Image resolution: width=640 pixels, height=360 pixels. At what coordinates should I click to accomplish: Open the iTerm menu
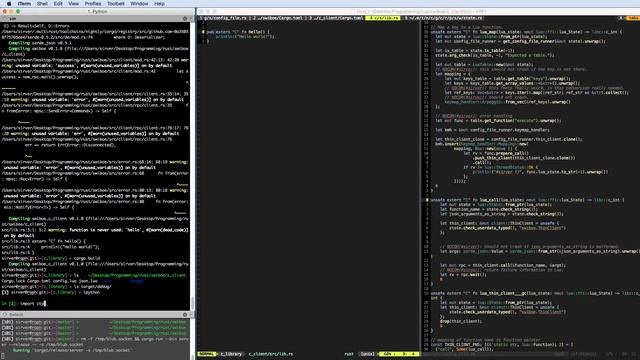[24, 4]
